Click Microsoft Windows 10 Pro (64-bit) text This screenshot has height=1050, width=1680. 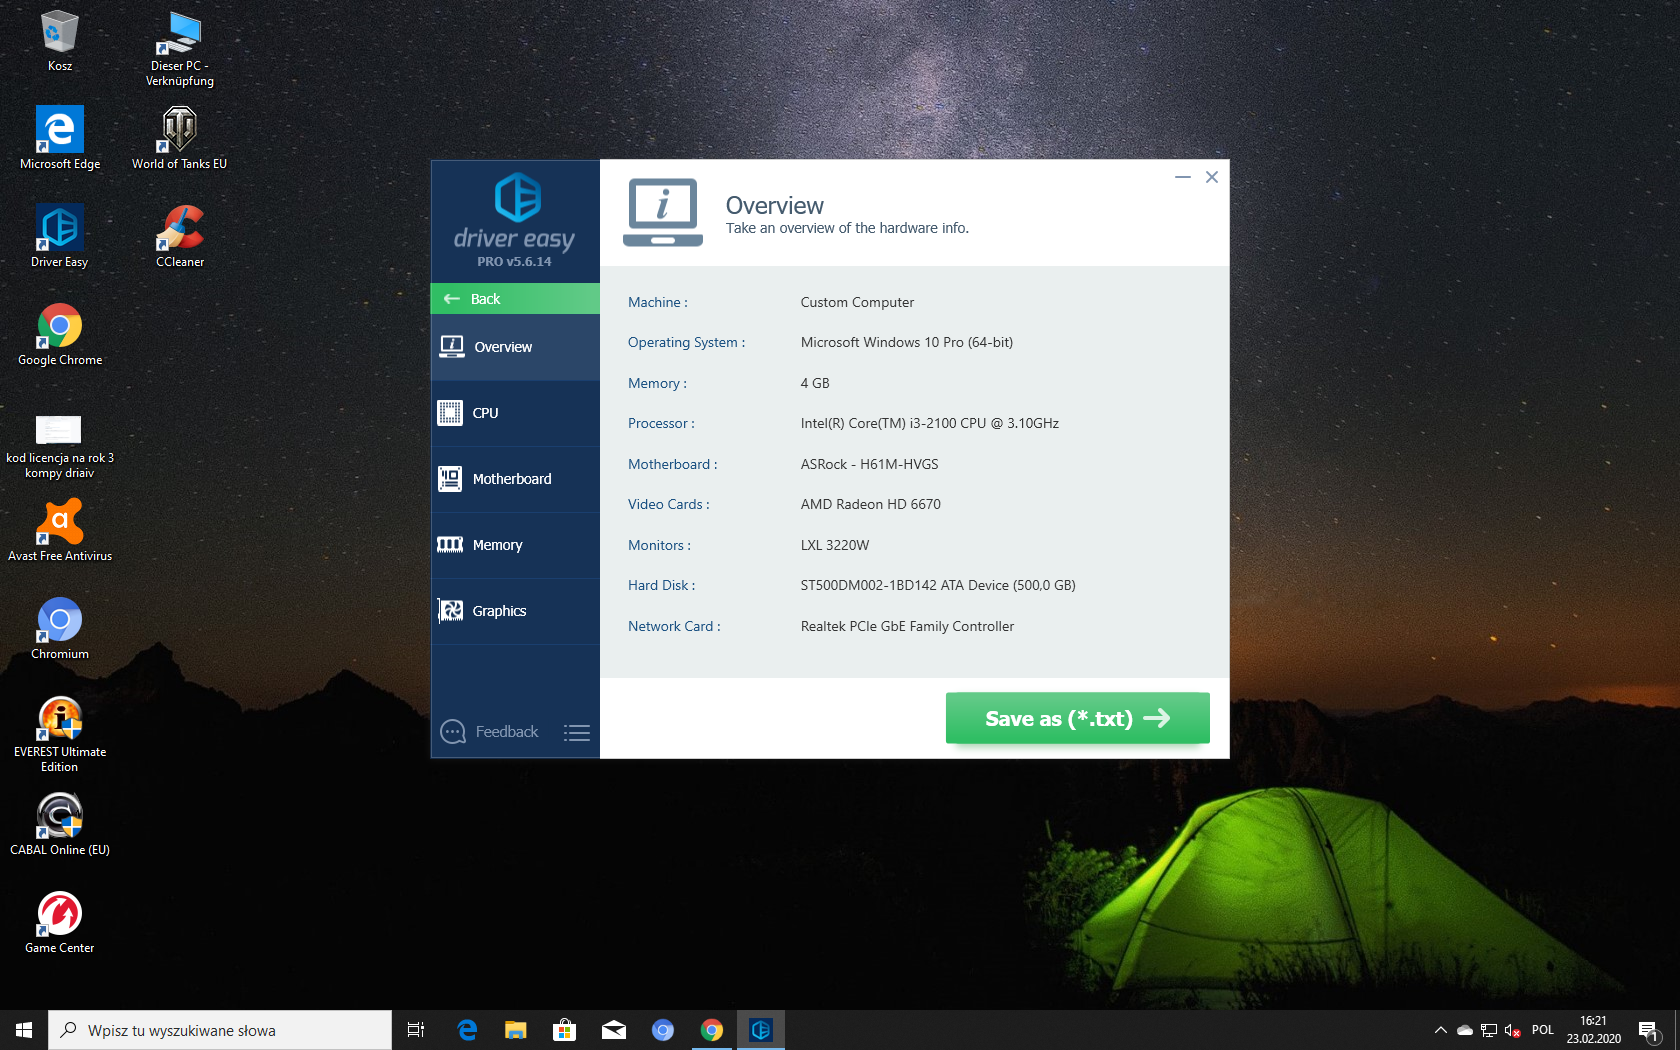point(907,342)
